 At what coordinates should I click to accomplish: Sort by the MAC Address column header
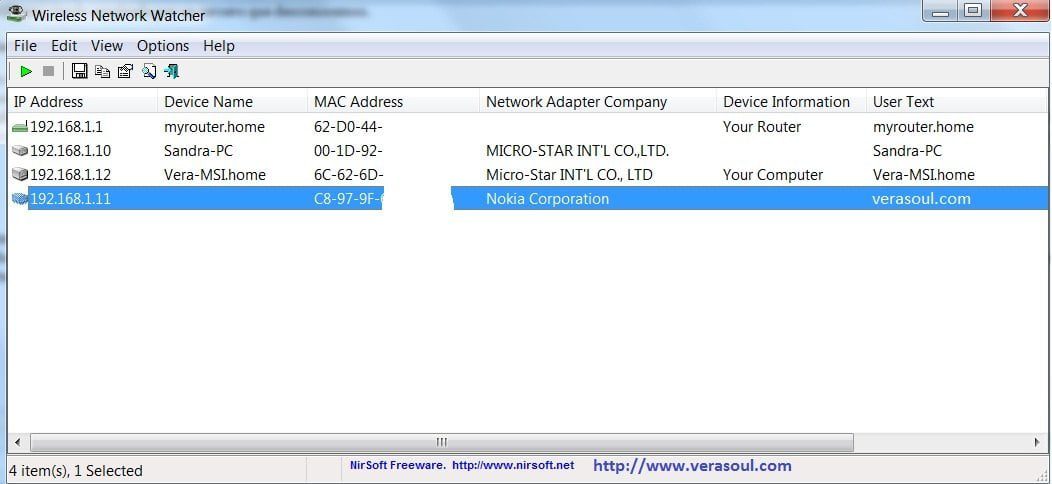click(x=358, y=102)
